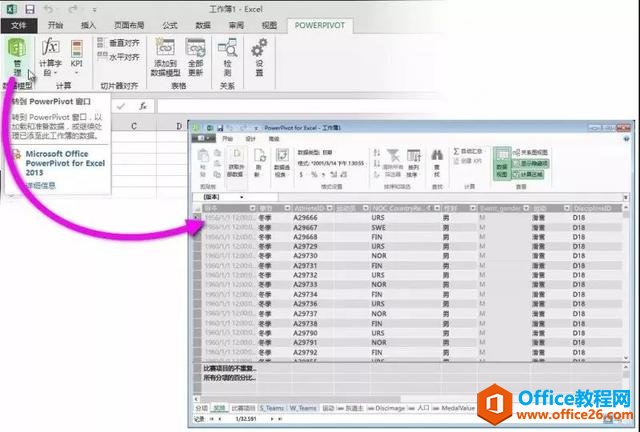
Task: Open the 管理 (Manage) data model button
Action: click(x=17, y=58)
